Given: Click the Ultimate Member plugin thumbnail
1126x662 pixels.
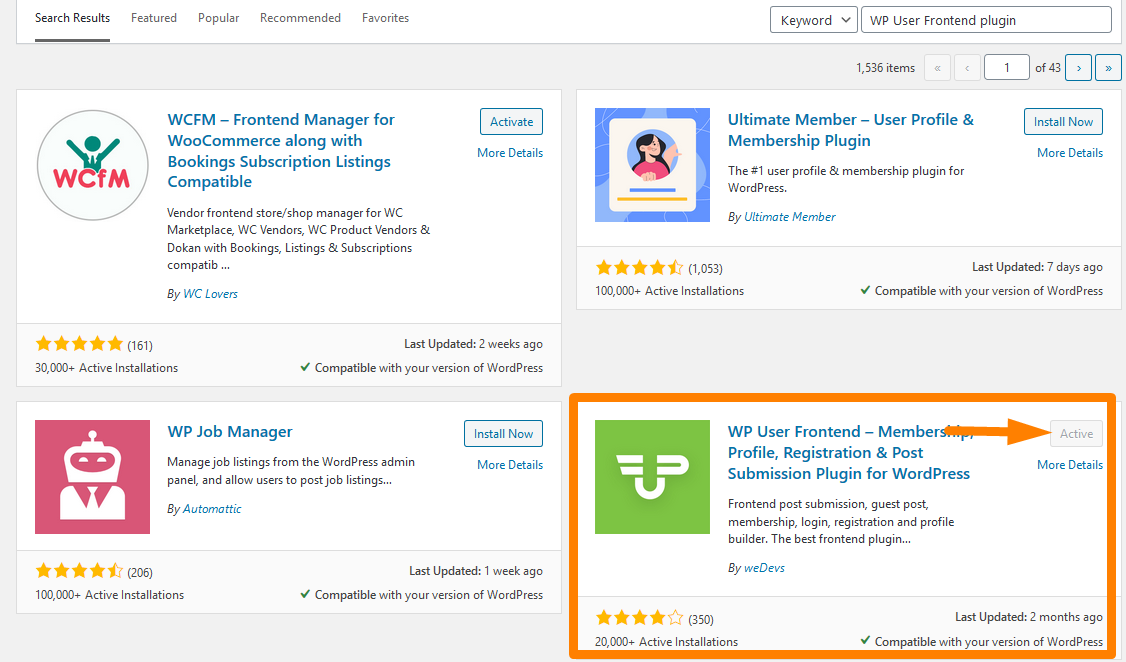Looking at the screenshot, I should 652,165.
